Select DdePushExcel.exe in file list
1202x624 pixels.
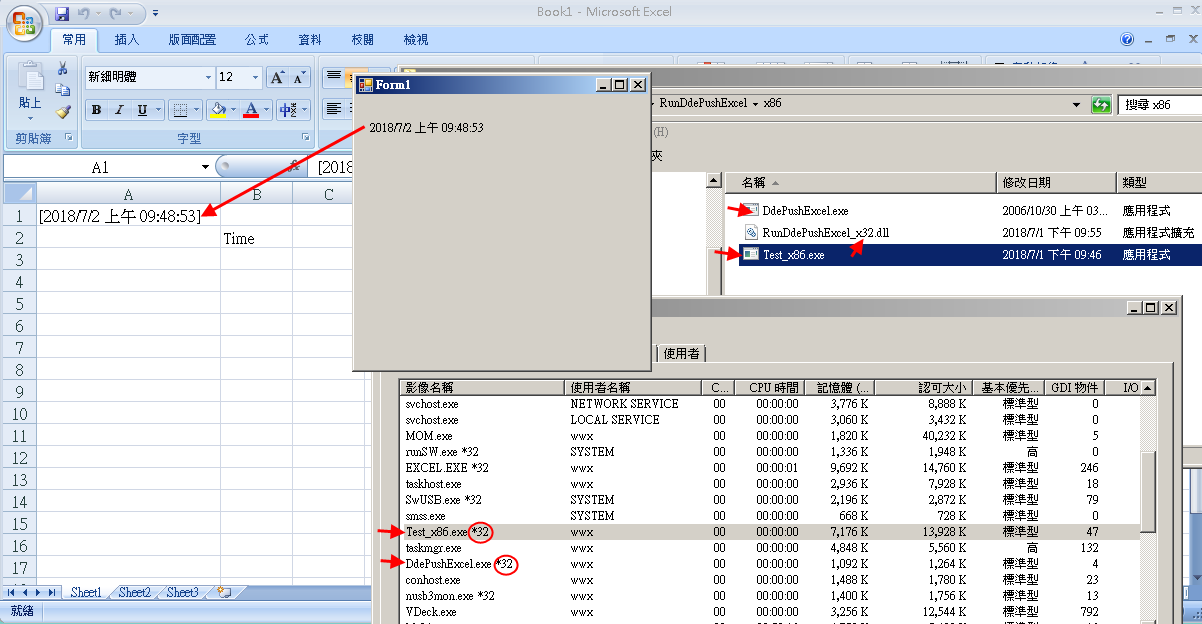pyautogui.click(x=805, y=211)
